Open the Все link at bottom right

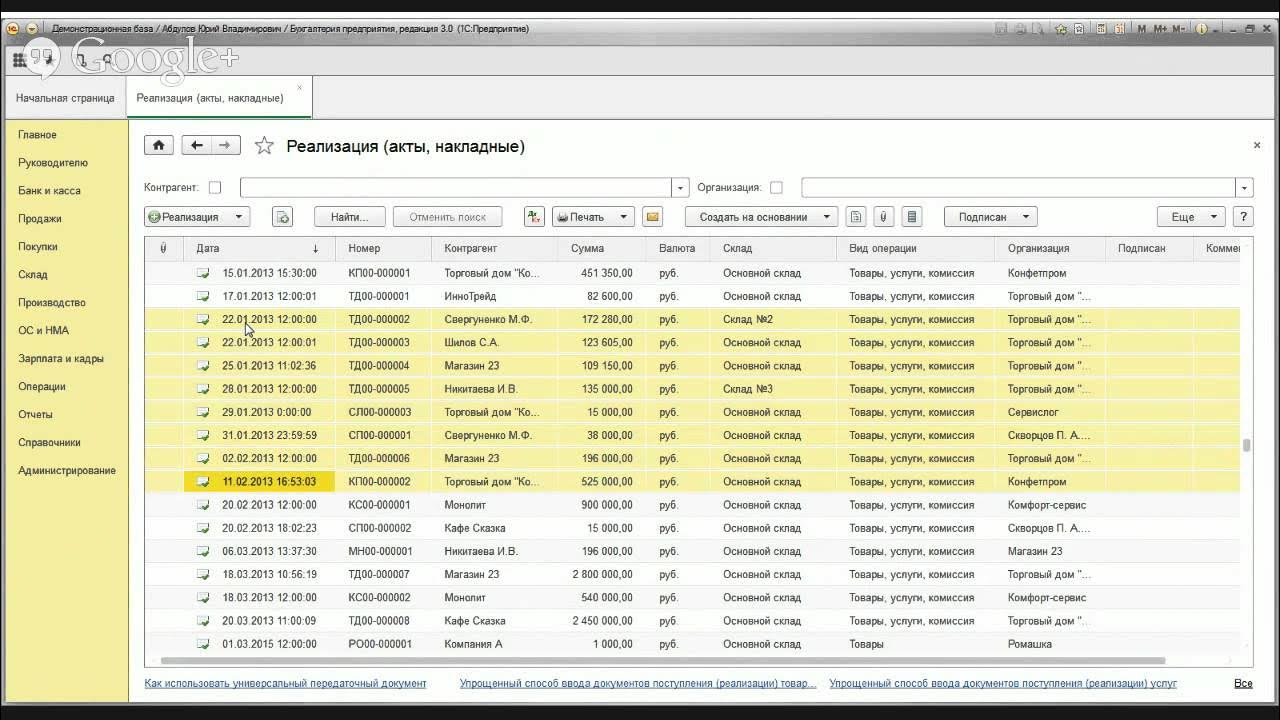[1243, 684]
